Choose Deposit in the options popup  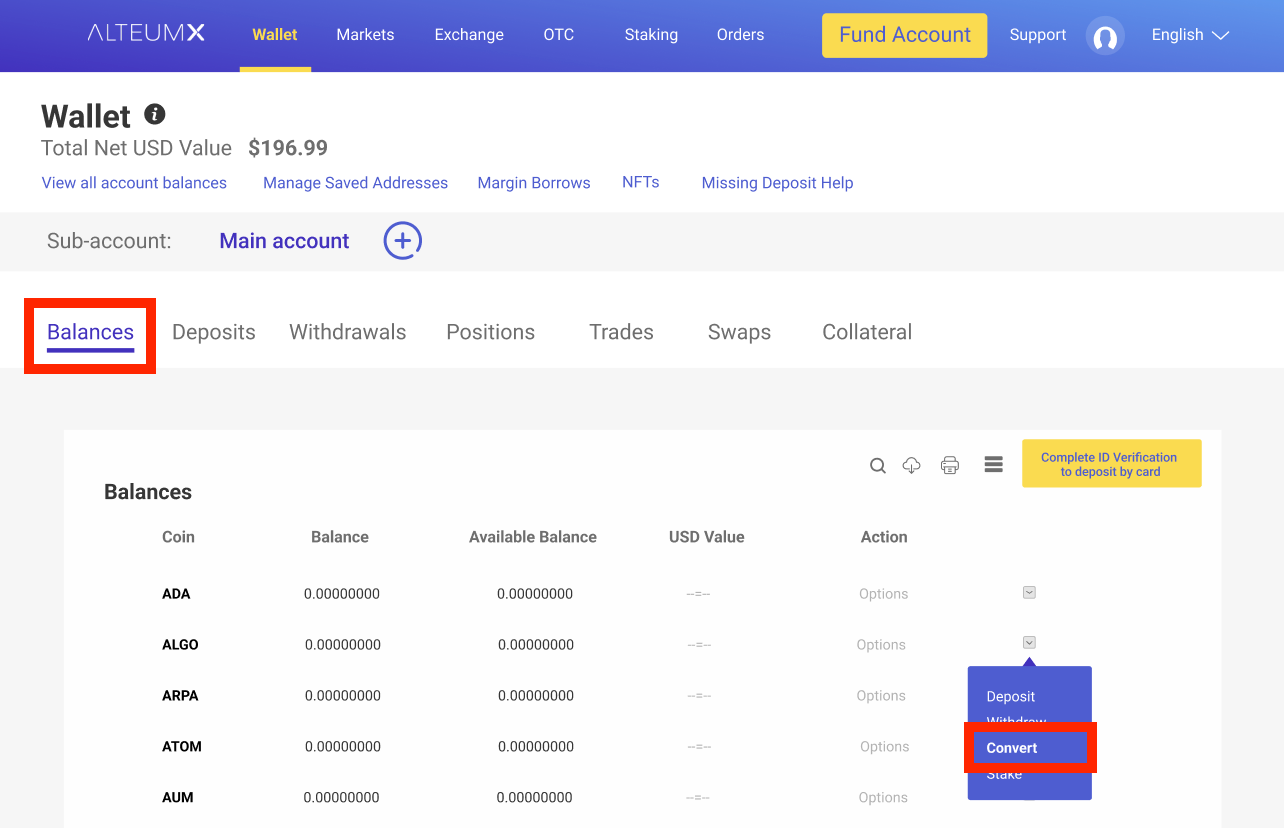pos(1011,696)
